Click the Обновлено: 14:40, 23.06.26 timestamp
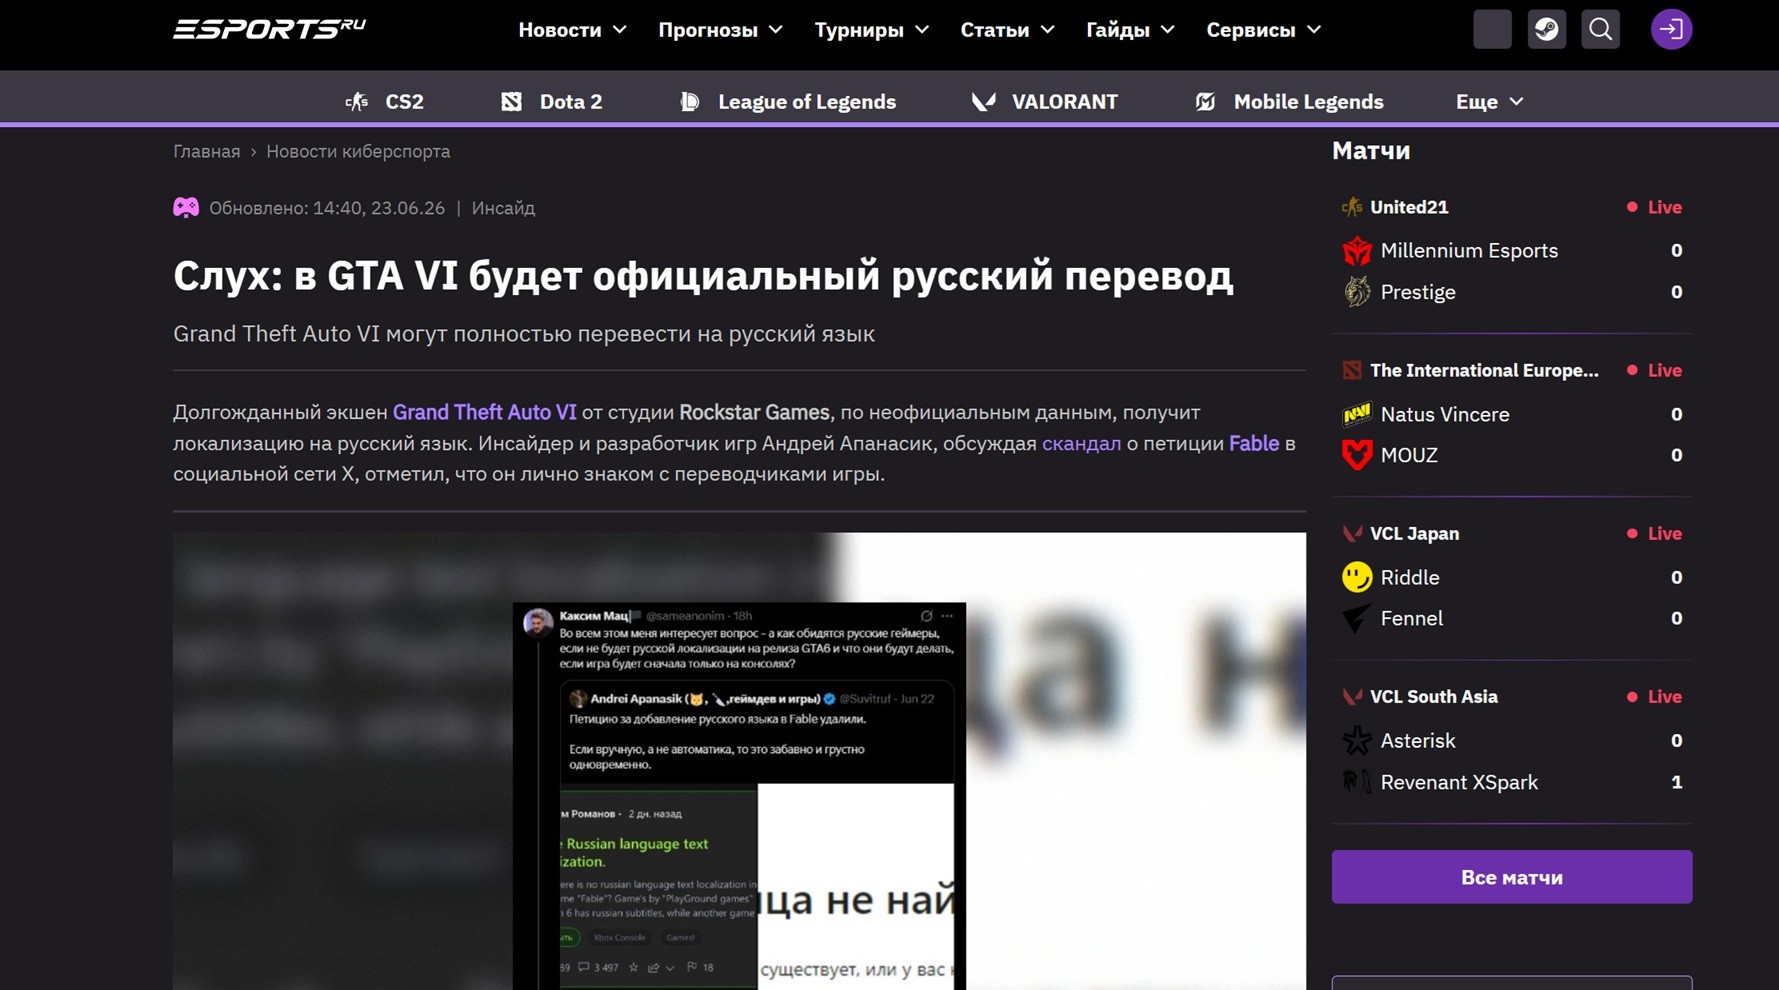The height and width of the screenshot is (990, 1779). coord(327,208)
